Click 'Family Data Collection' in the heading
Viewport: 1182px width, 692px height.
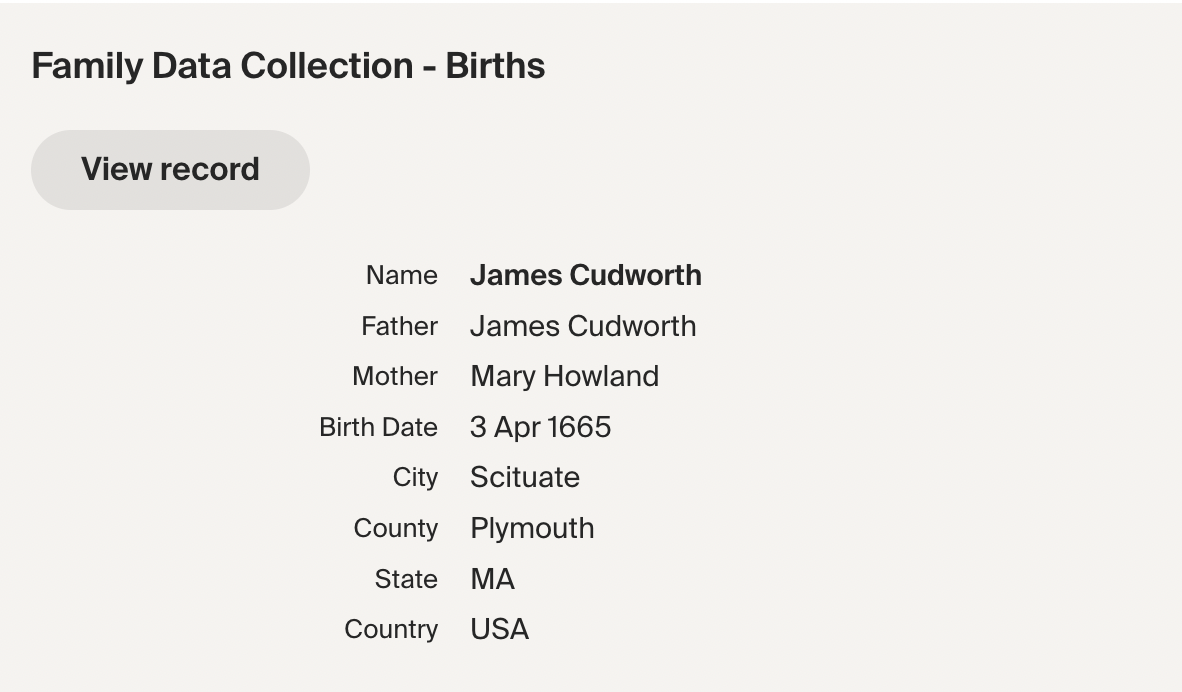(x=222, y=66)
